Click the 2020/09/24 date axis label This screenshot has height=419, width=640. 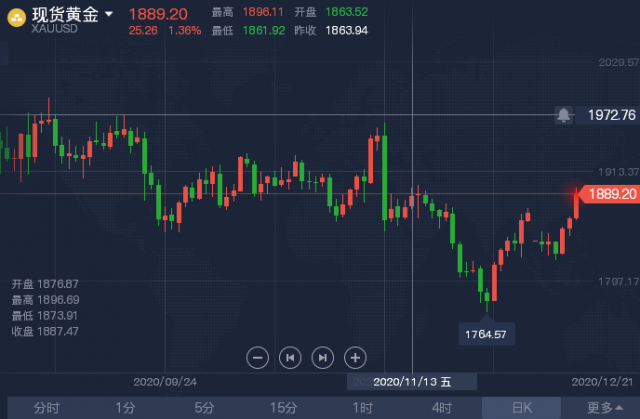165,382
